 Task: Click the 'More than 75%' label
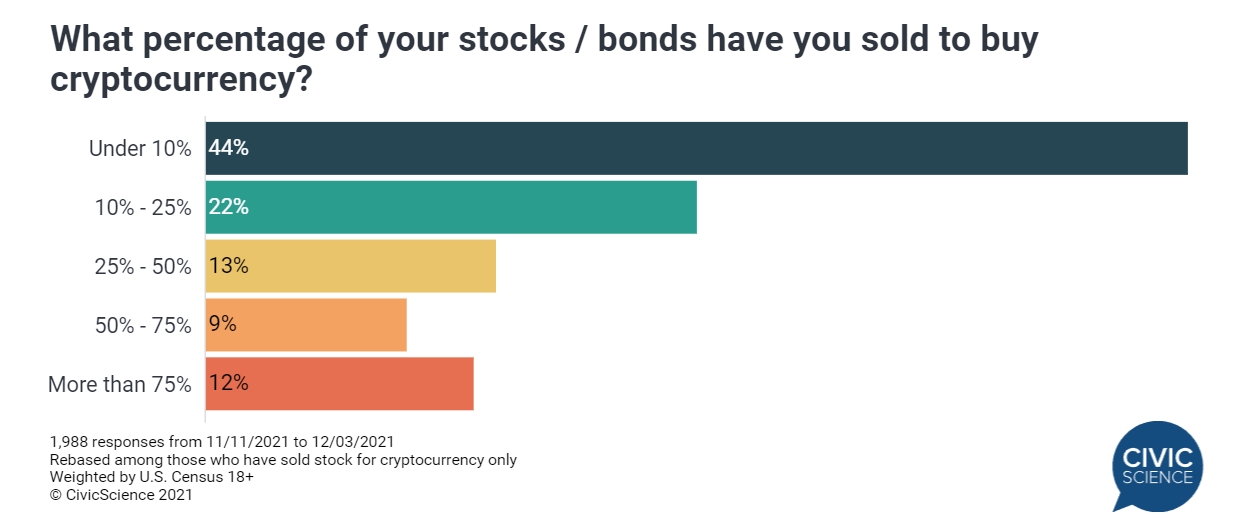point(120,384)
